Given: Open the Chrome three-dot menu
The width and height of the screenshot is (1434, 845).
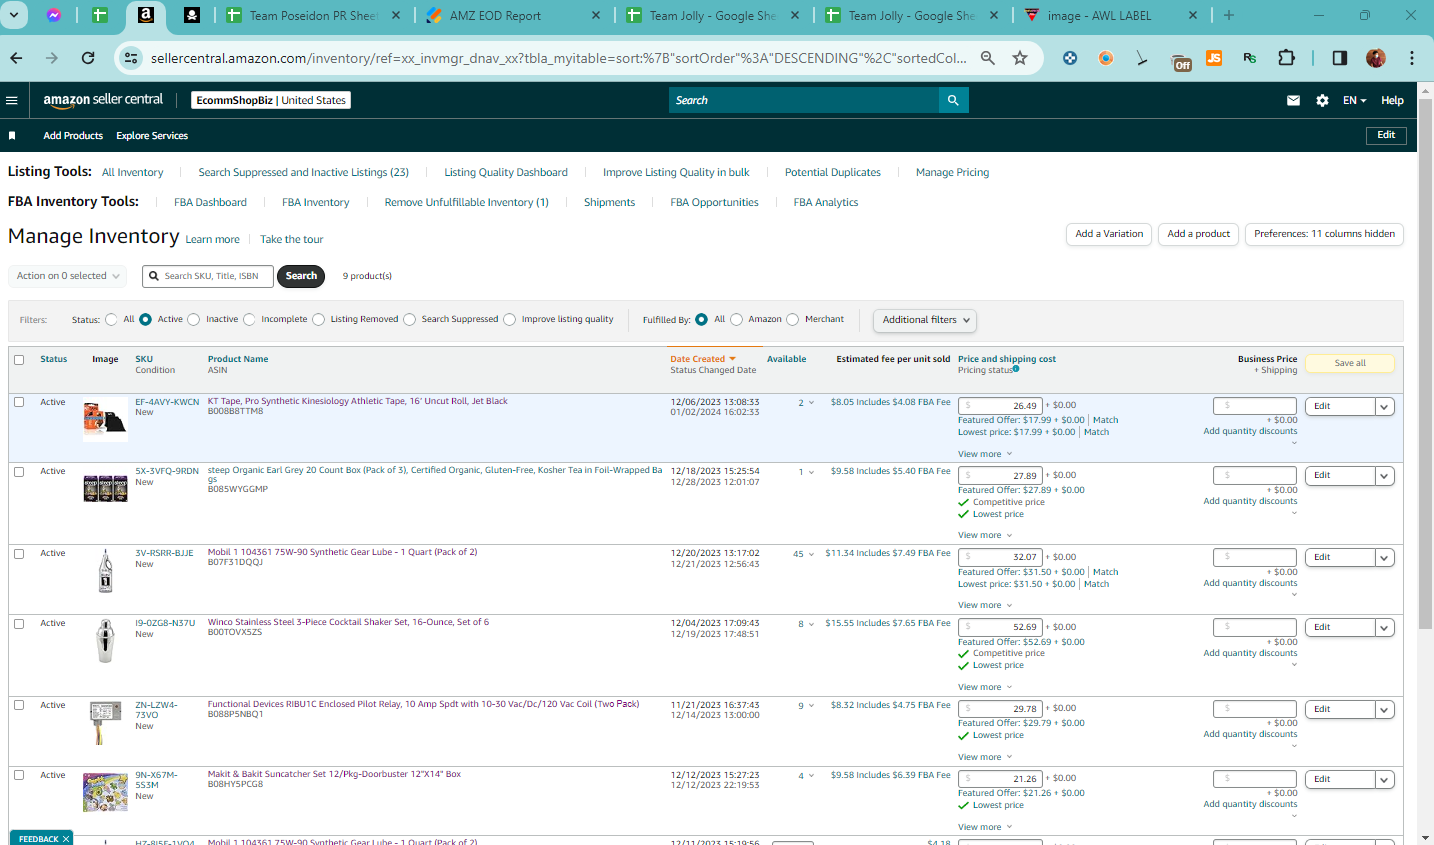Looking at the screenshot, I should 1412,58.
